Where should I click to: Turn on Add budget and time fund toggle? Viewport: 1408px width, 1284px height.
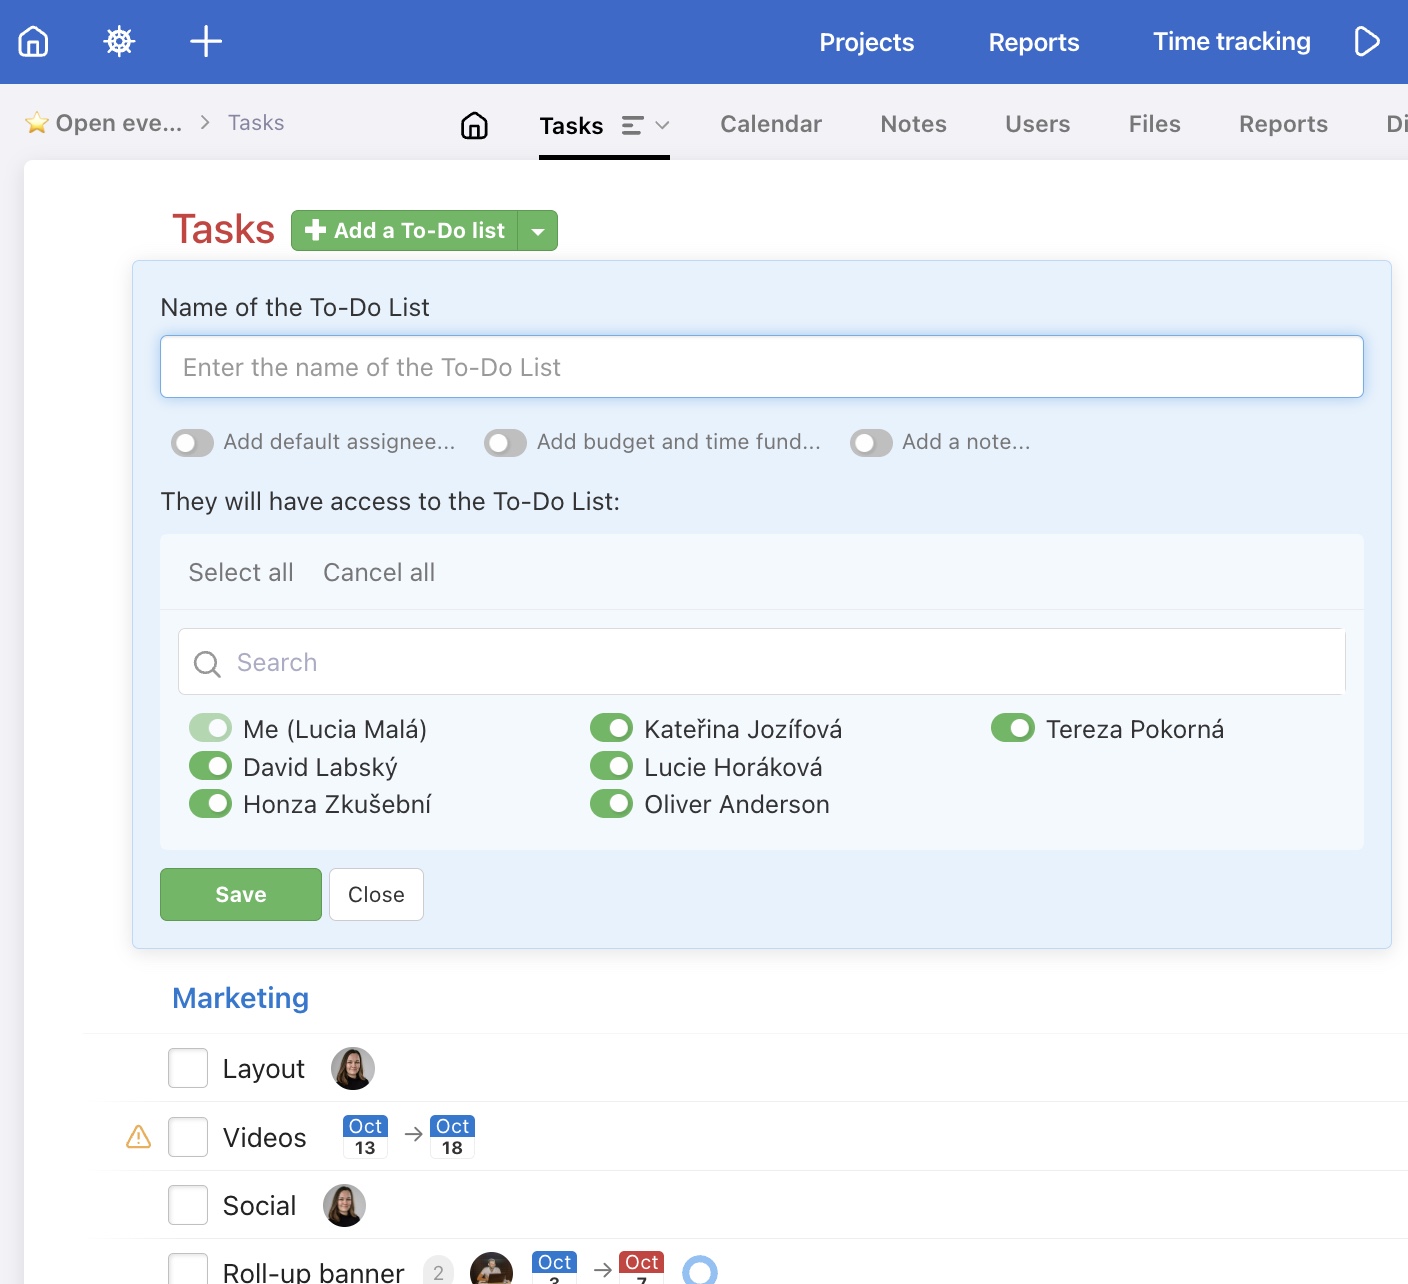[x=505, y=443]
